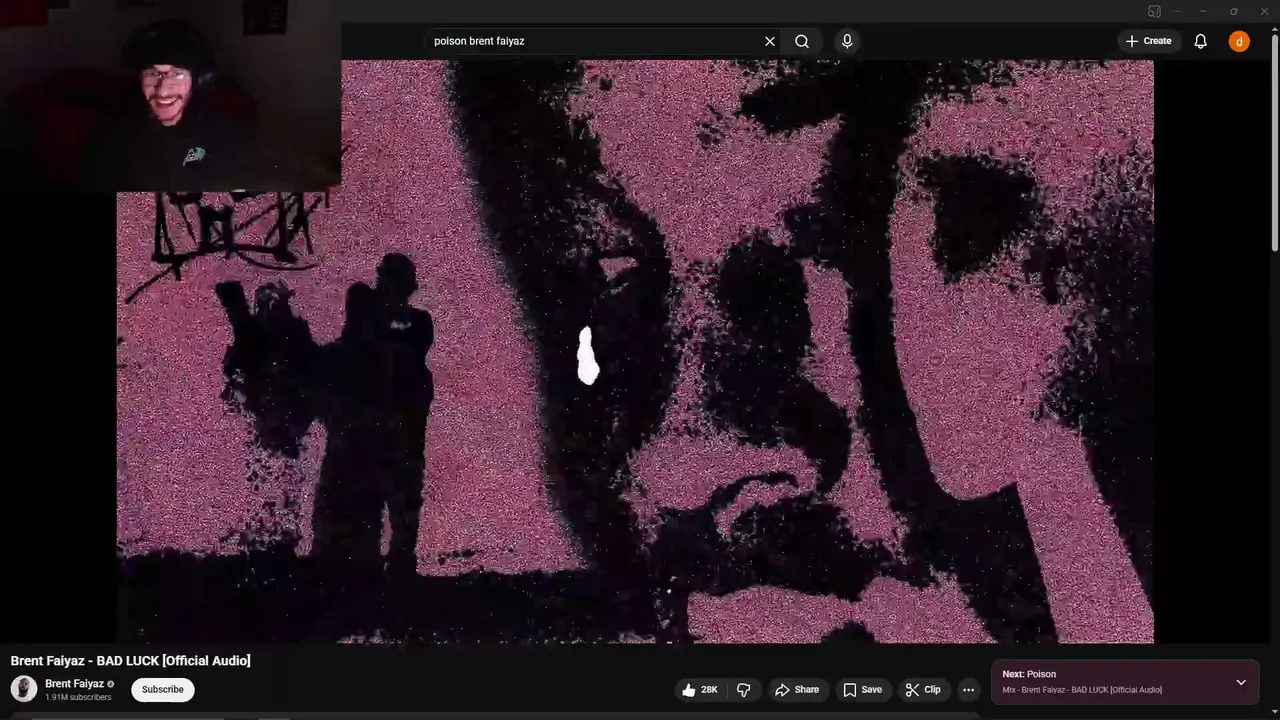The width and height of the screenshot is (1280, 720).
Task: Click the Create button
Action: pos(1148,41)
